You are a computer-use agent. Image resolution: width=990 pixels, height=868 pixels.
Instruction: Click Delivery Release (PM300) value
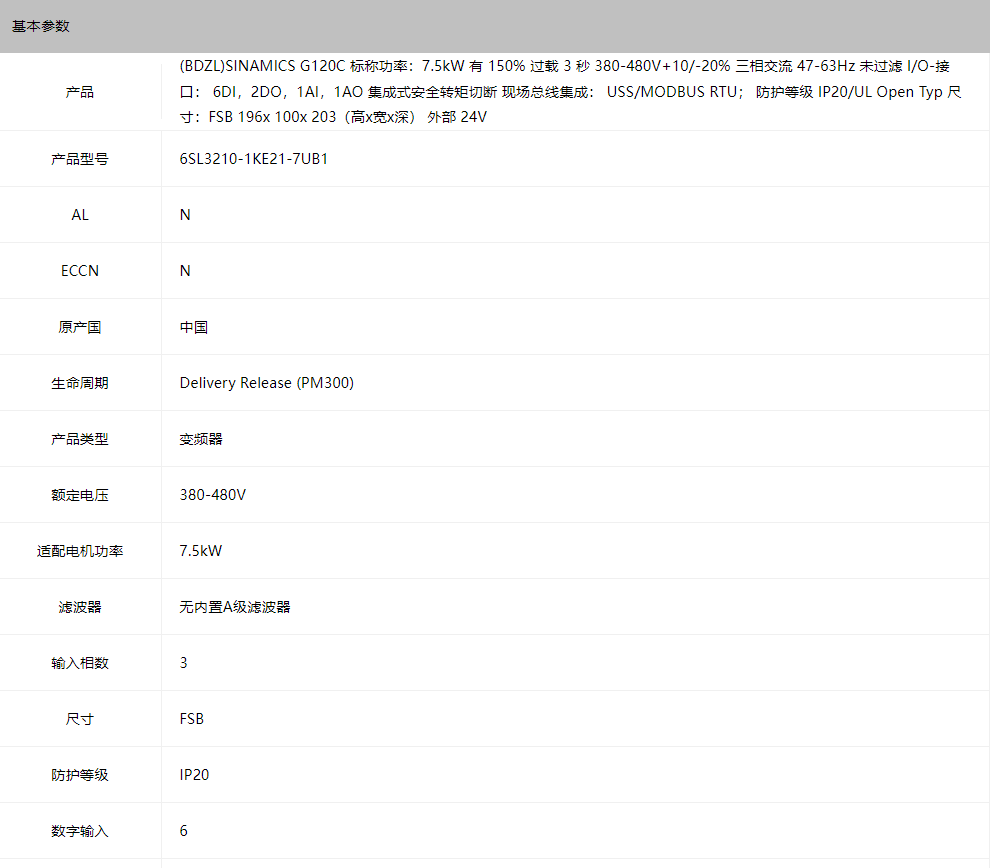(x=266, y=383)
